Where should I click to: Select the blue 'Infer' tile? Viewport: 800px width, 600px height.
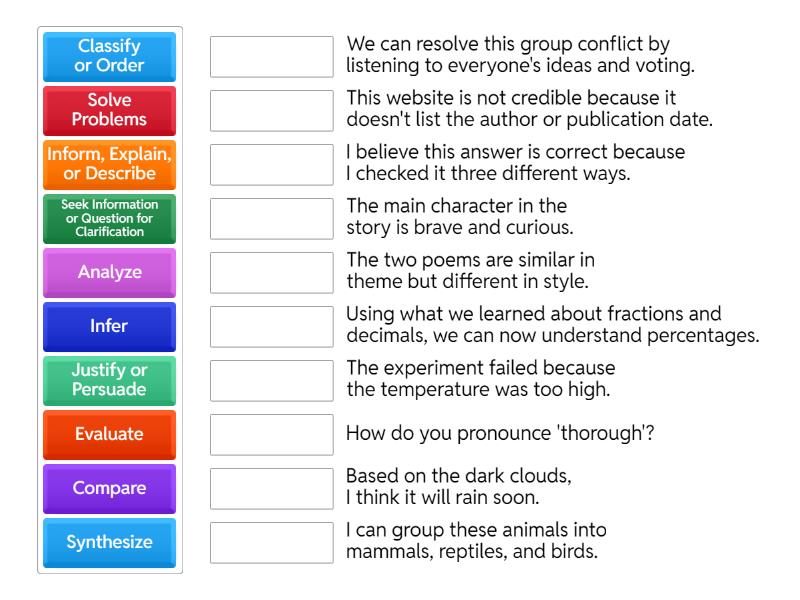coord(110,327)
